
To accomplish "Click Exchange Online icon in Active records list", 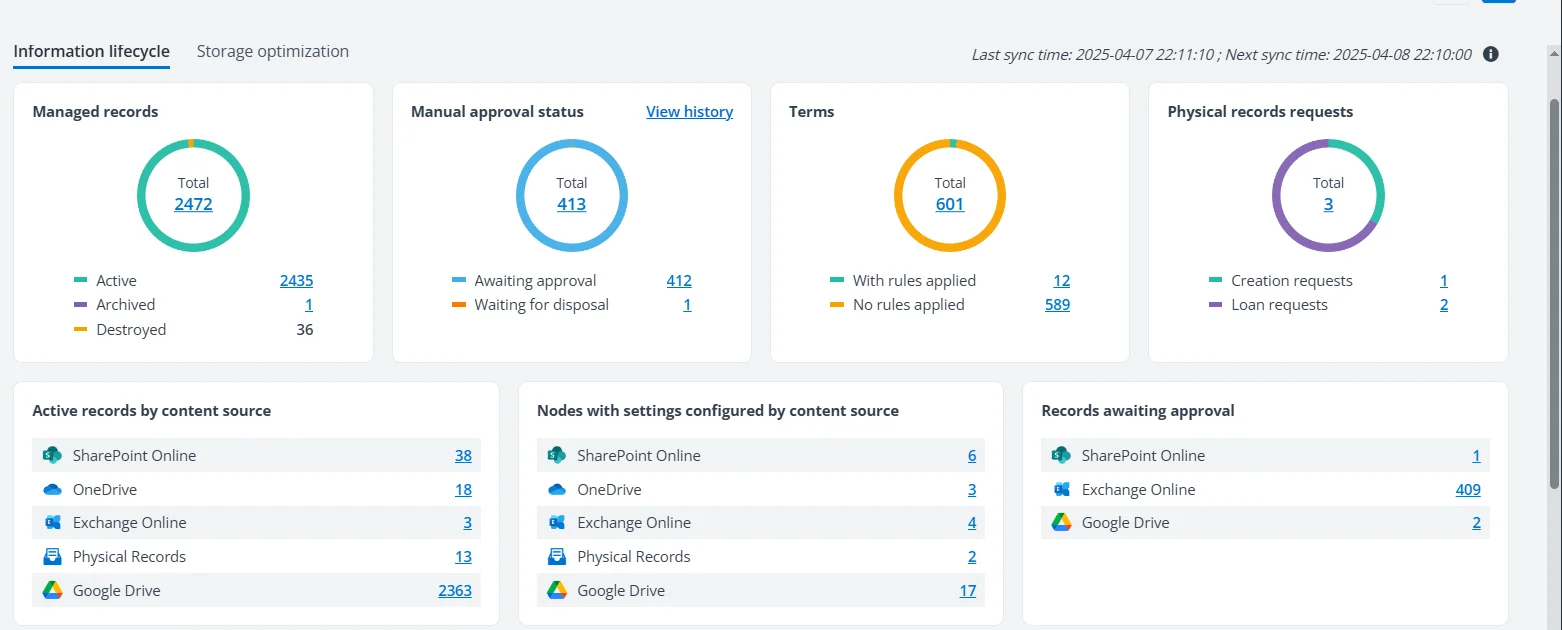I will [53, 523].
